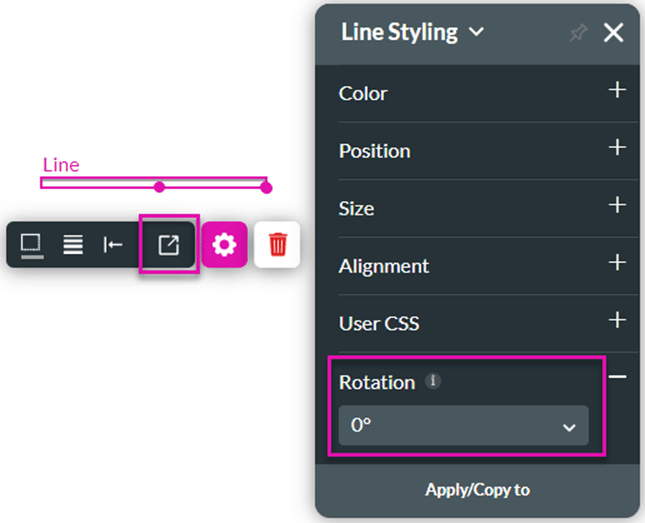Image resolution: width=645 pixels, height=523 pixels.
Task: Click the open-in-new-window icon
Action: pyautogui.click(x=169, y=244)
